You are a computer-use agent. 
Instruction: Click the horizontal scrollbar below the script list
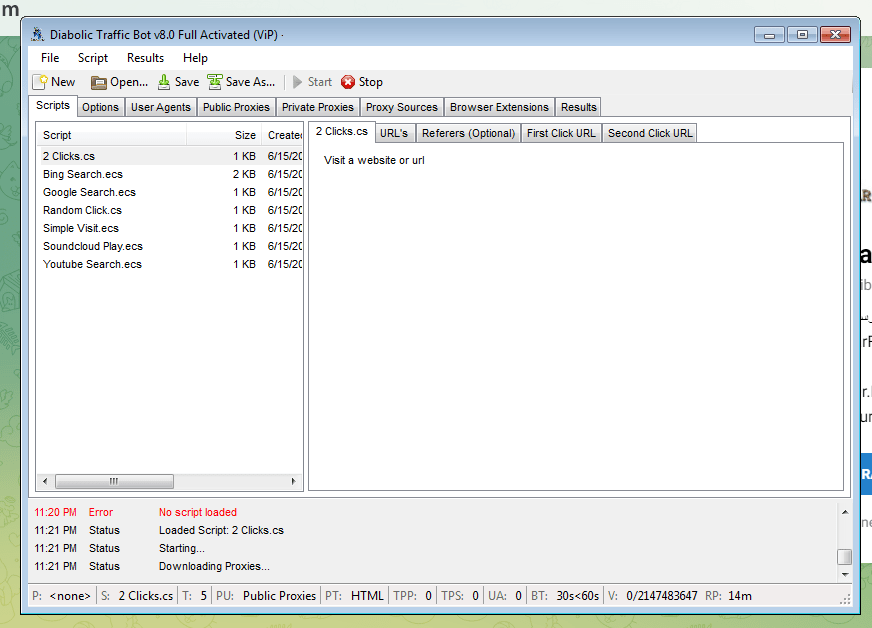click(x=114, y=481)
